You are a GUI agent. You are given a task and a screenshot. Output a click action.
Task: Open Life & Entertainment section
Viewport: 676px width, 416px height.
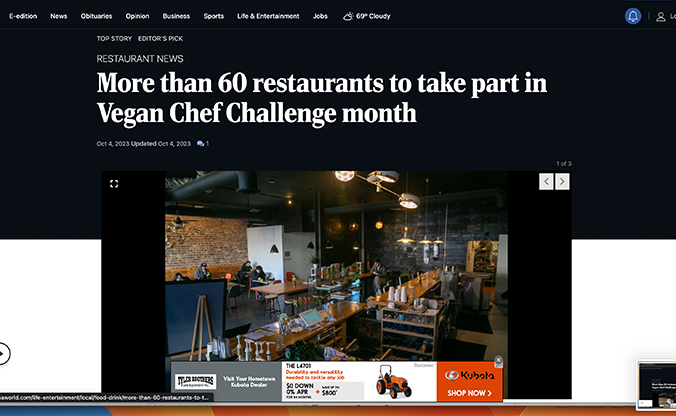click(x=268, y=16)
